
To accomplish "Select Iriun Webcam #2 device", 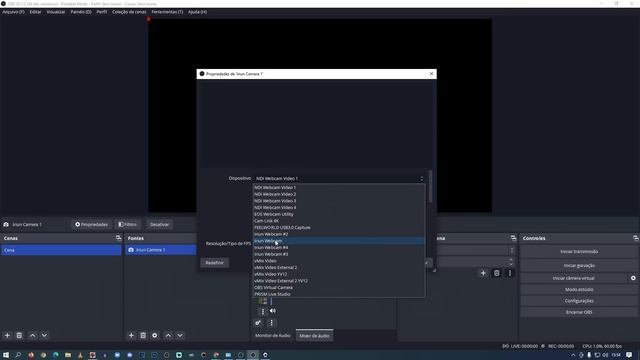I will point(339,234).
